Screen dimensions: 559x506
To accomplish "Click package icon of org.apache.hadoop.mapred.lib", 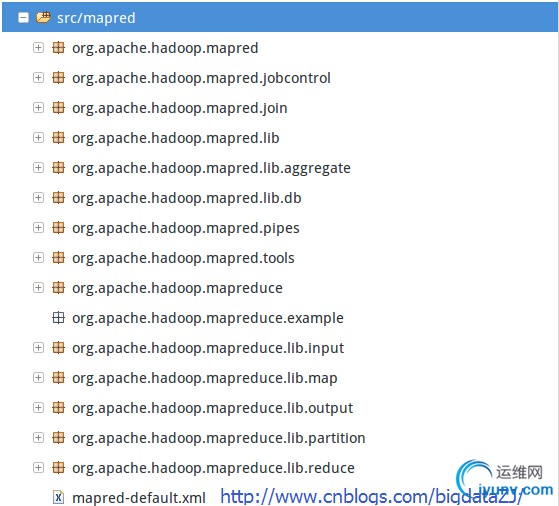I will pyautogui.click(x=58, y=137).
